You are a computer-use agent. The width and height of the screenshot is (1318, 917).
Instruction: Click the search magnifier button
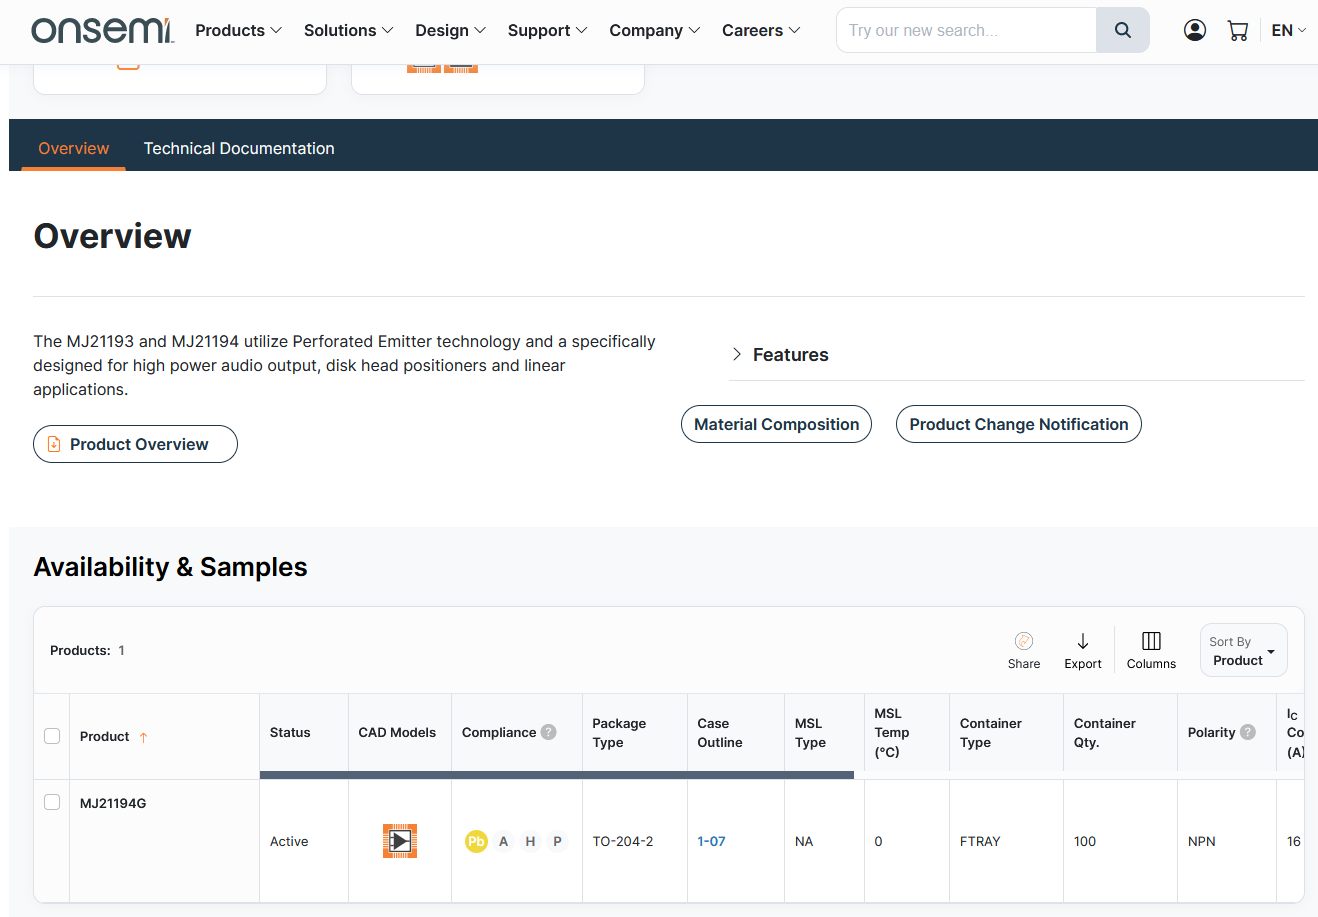[x=1122, y=30]
